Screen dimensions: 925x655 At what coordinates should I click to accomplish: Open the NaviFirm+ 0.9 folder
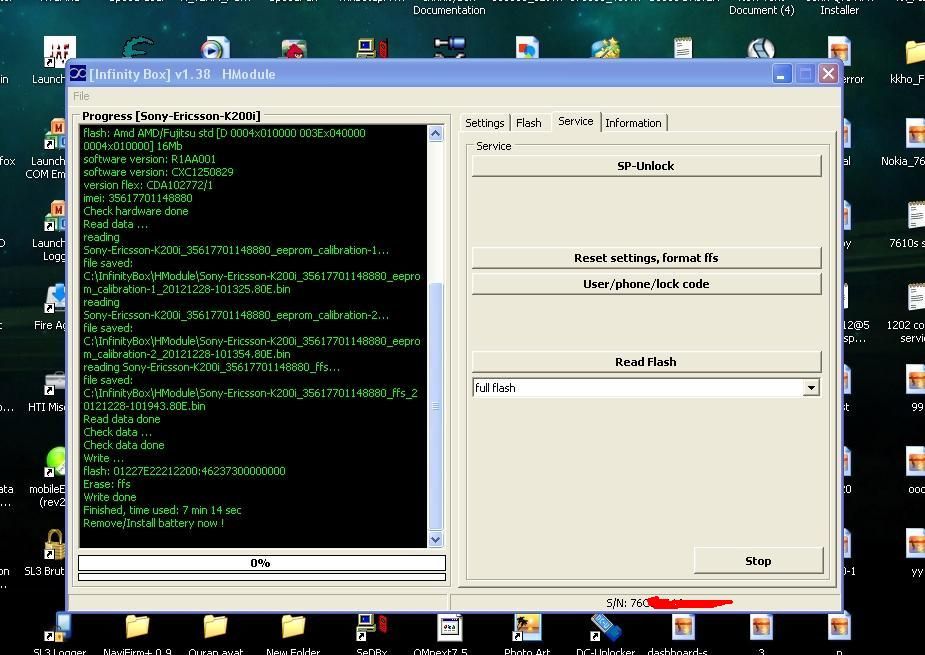point(137,628)
